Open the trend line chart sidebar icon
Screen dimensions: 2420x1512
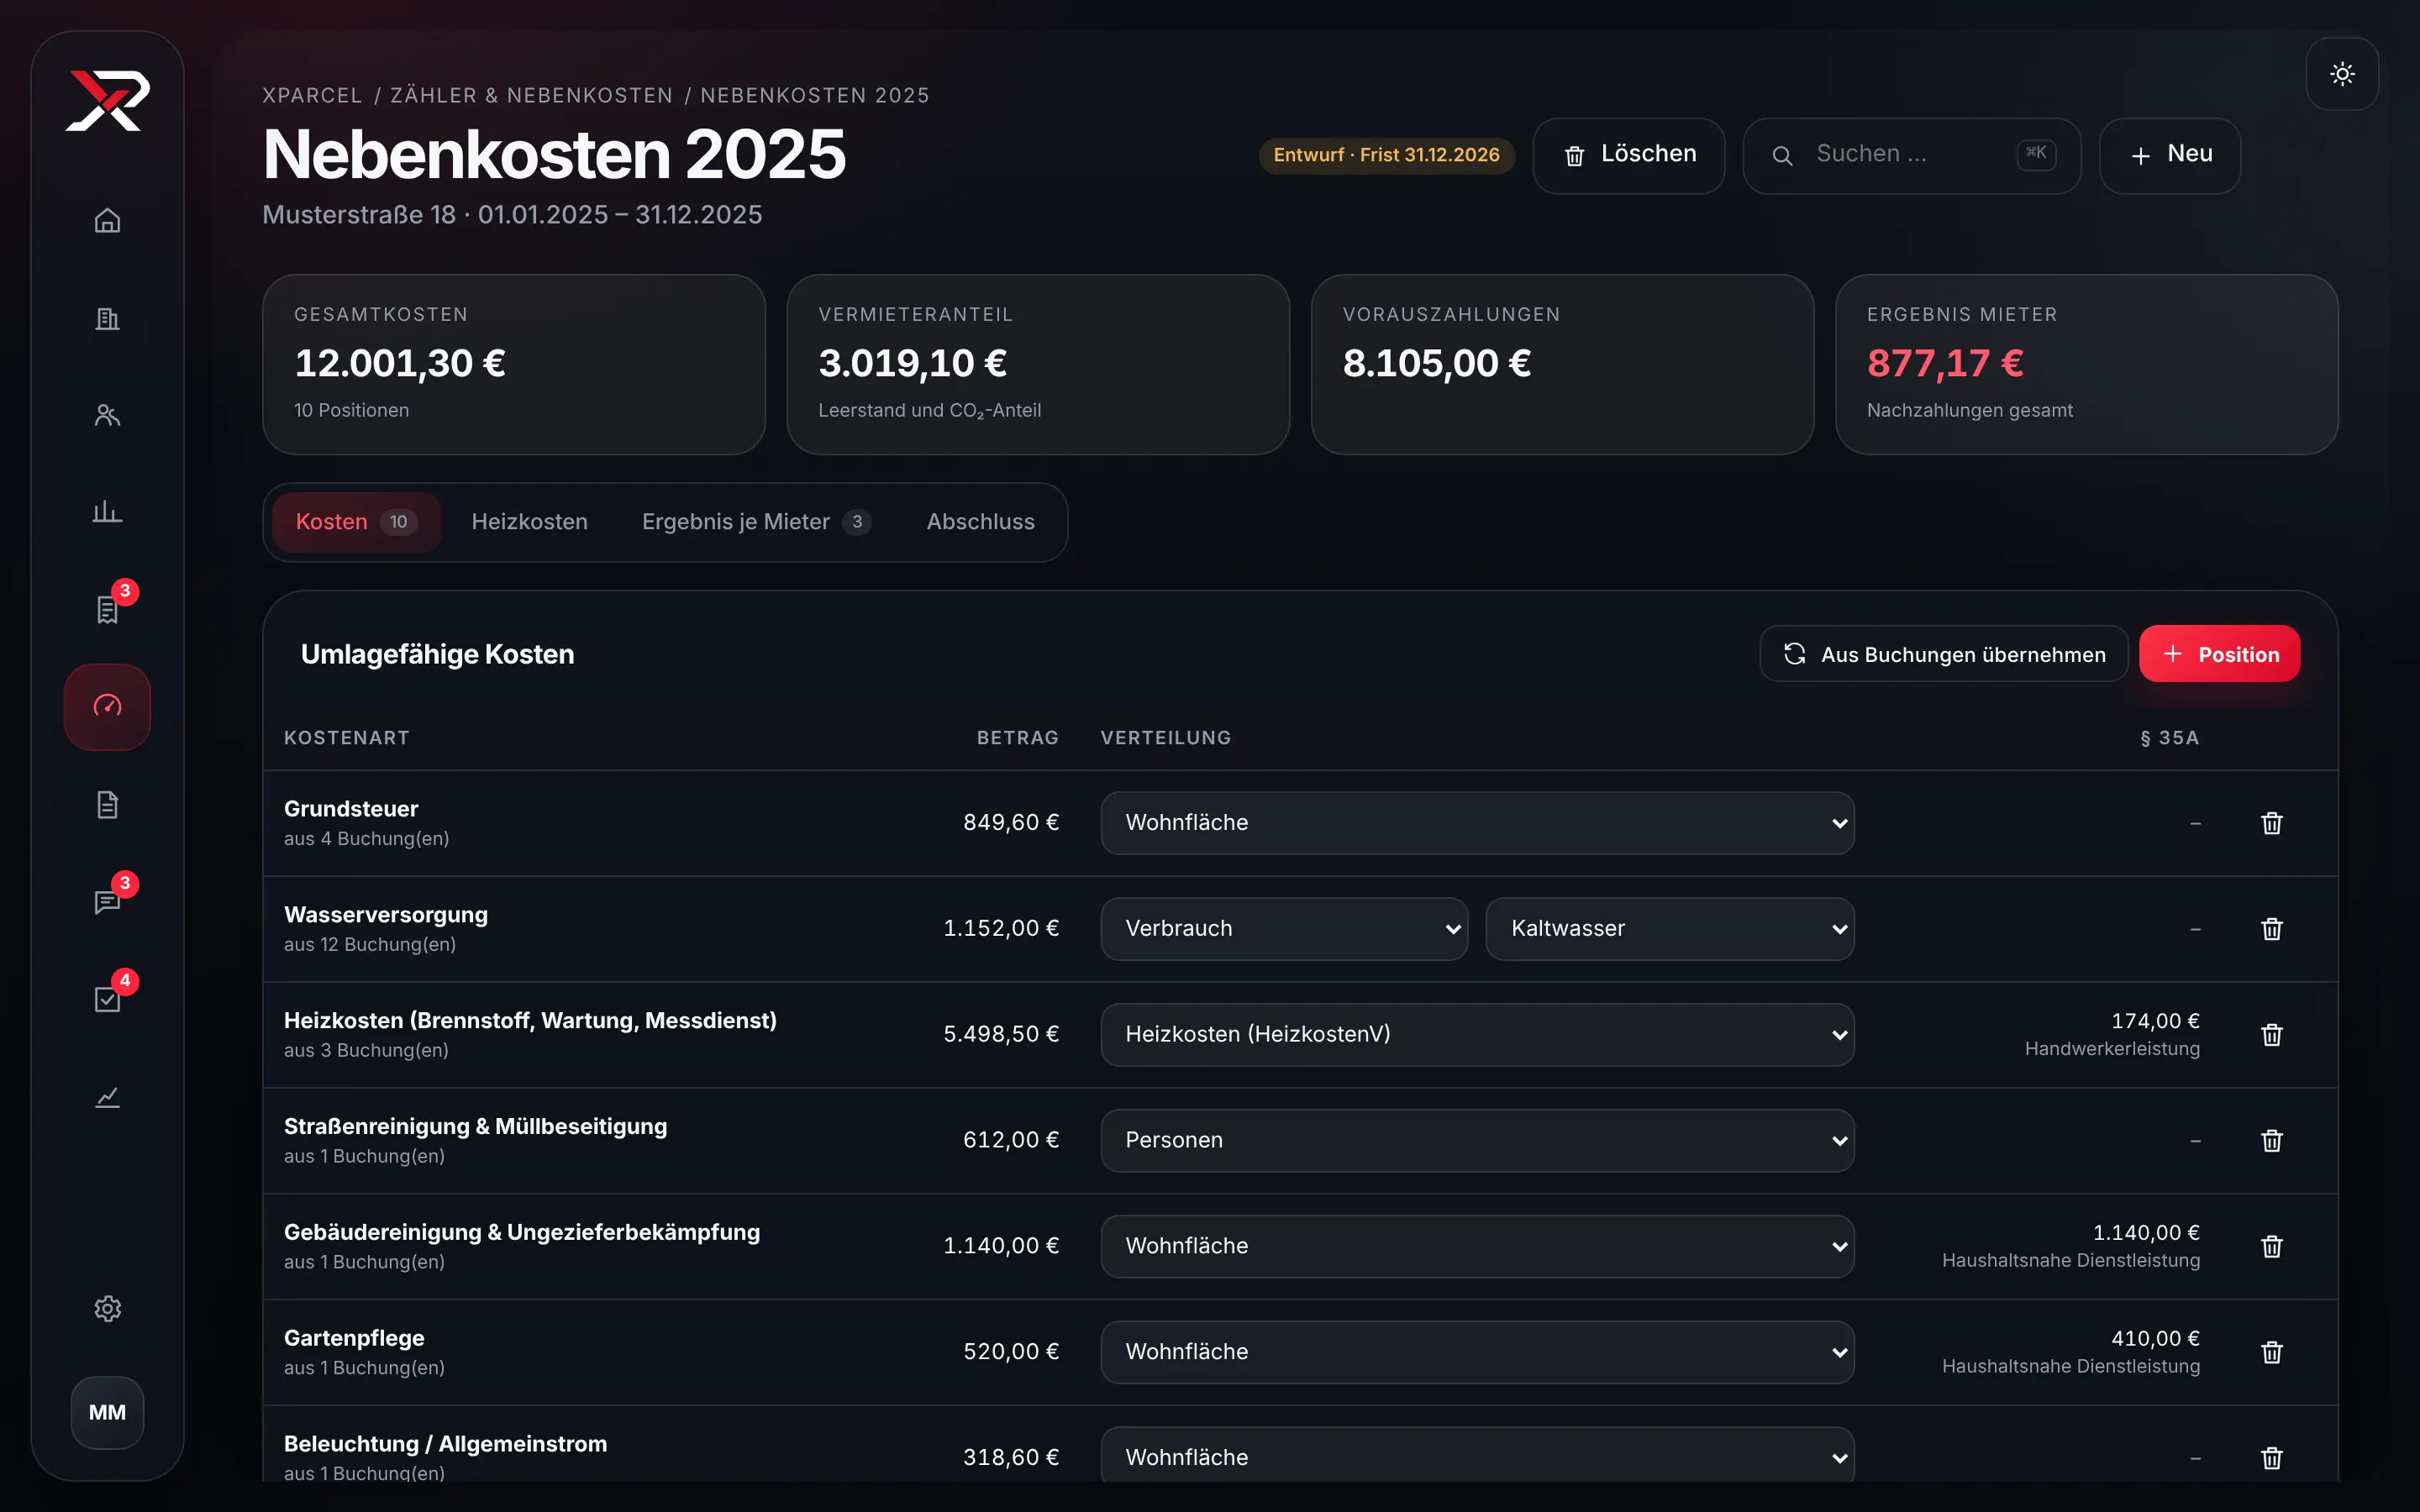coord(107,1096)
